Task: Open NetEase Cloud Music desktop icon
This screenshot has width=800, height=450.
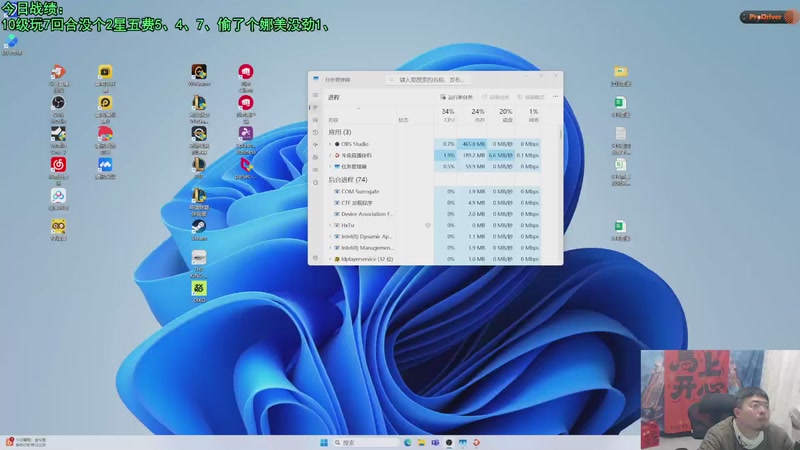Action: 59,165
